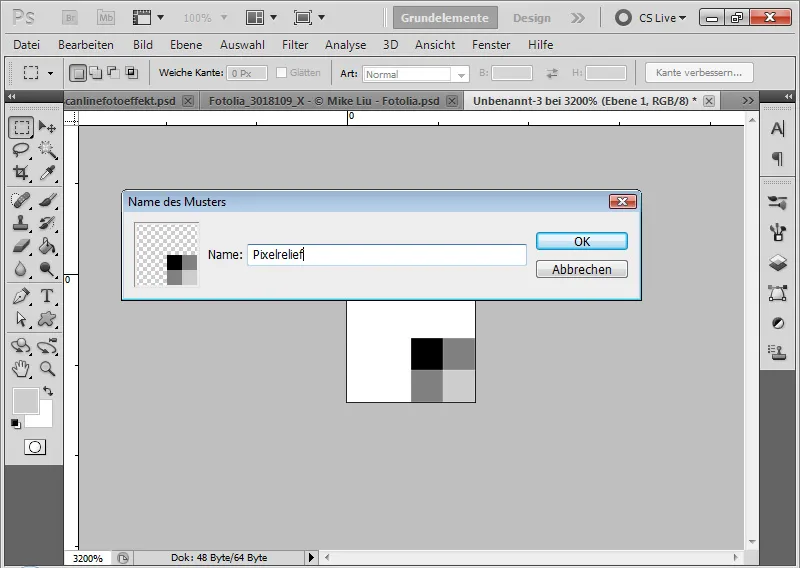Screen dimensions: 800x568
Task: Show hidden document tabs with double arrow
Action: click(748, 101)
